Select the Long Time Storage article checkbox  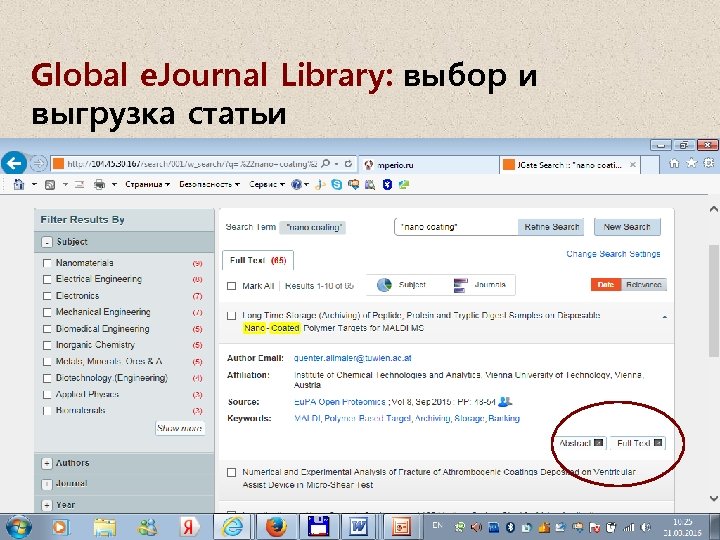(x=231, y=315)
